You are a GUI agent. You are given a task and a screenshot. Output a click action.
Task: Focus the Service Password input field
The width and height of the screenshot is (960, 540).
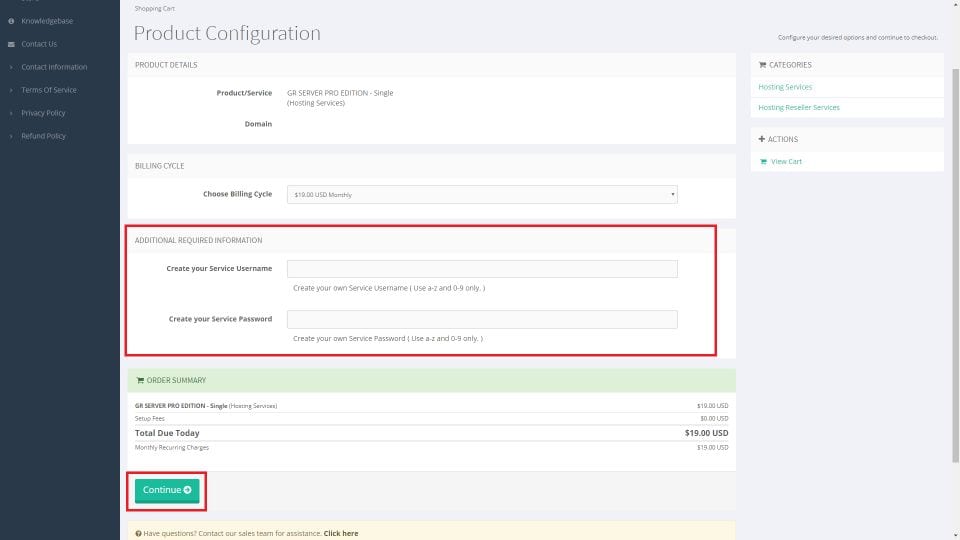482,319
